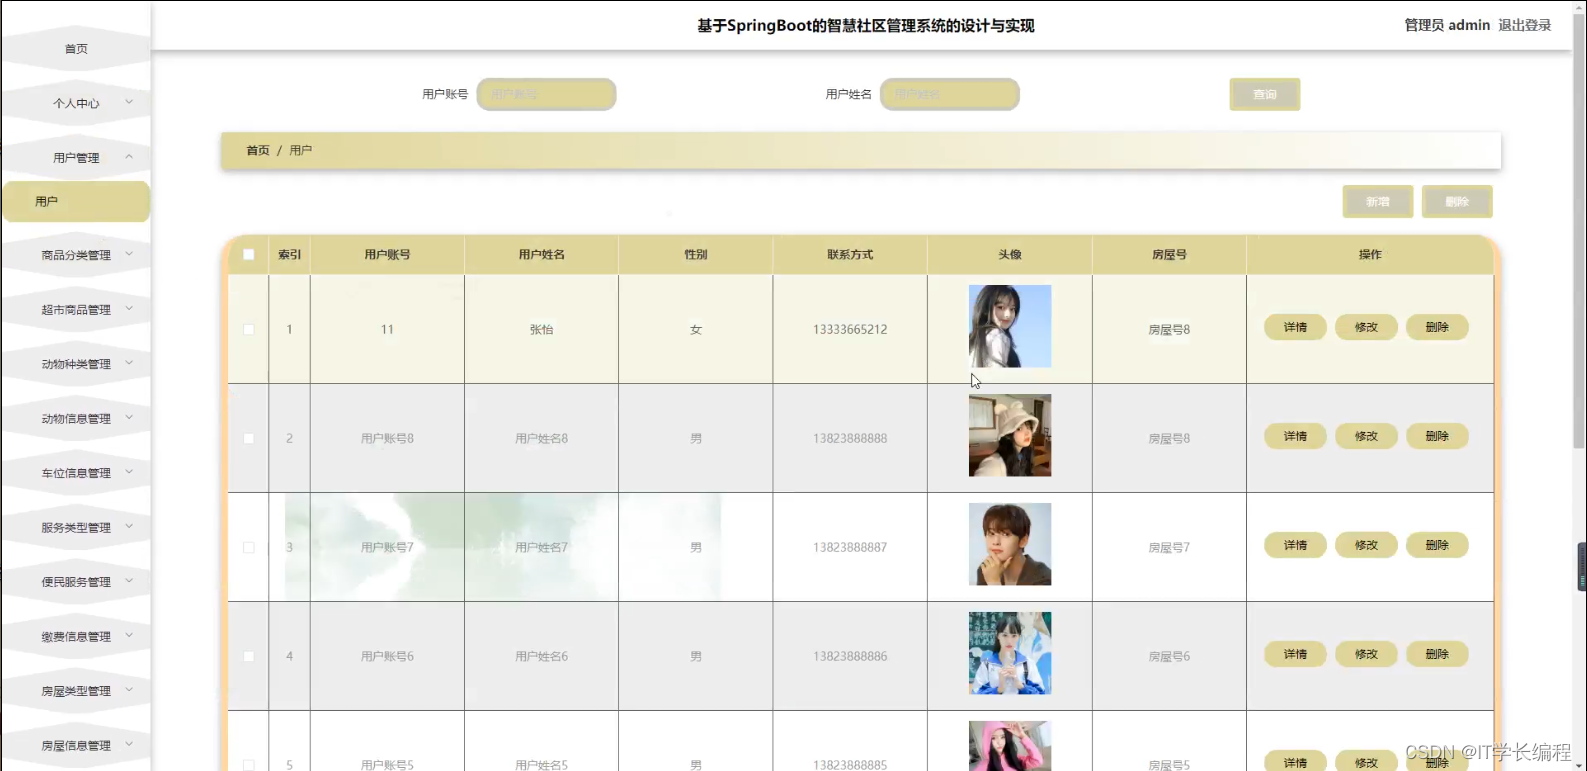The width and height of the screenshot is (1587, 771).
Task: Click the 用户账号 column header
Action: [x=387, y=254]
